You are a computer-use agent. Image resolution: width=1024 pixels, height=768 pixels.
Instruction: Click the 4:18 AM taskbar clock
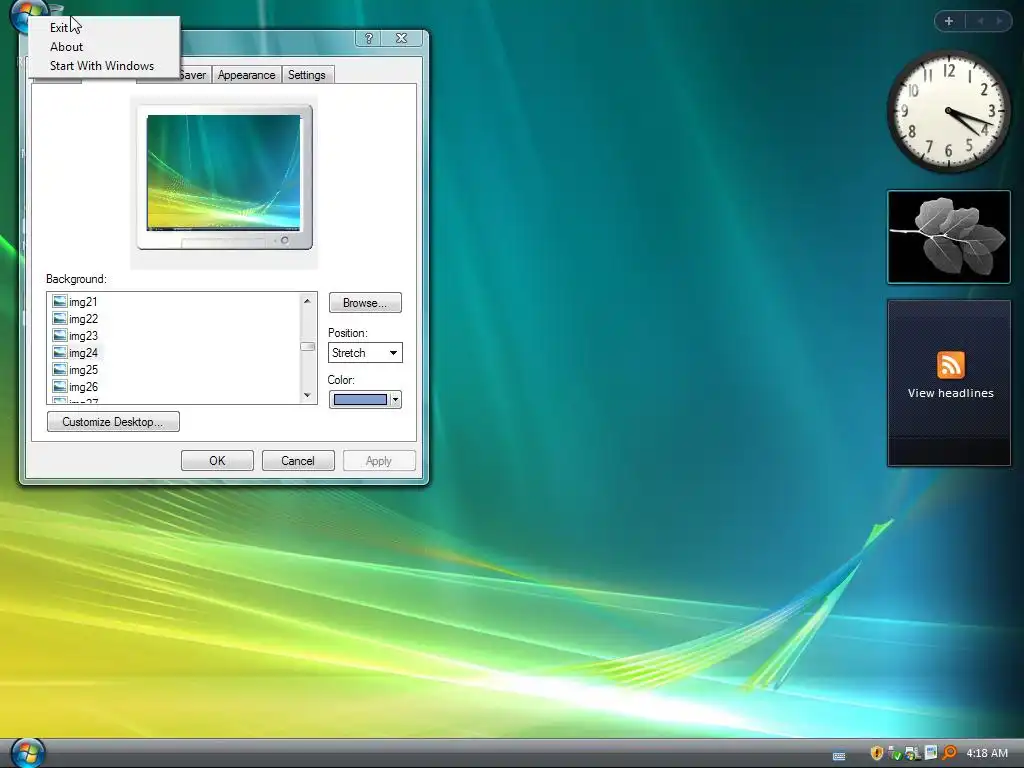pyautogui.click(x=987, y=753)
